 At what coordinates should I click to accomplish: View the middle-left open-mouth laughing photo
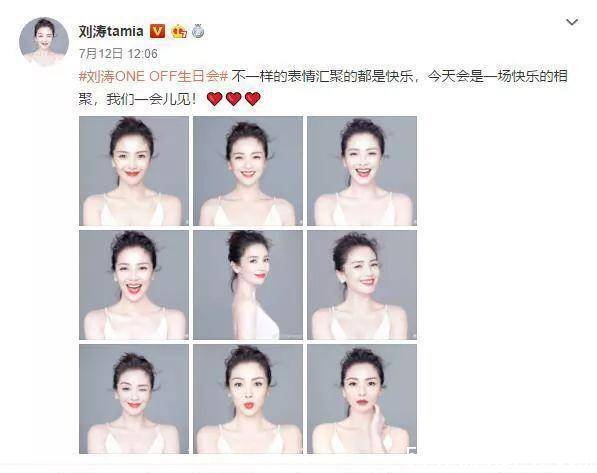[x=134, y=285]
